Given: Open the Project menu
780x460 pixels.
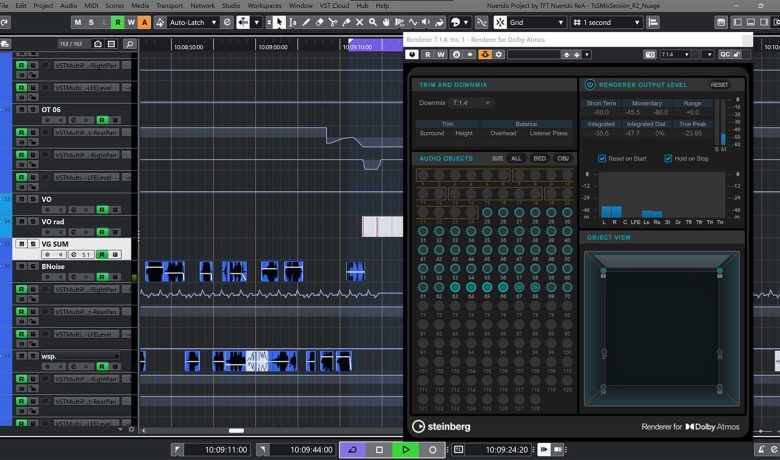Looking at the screenshot, I should click(x=43, y=5).
